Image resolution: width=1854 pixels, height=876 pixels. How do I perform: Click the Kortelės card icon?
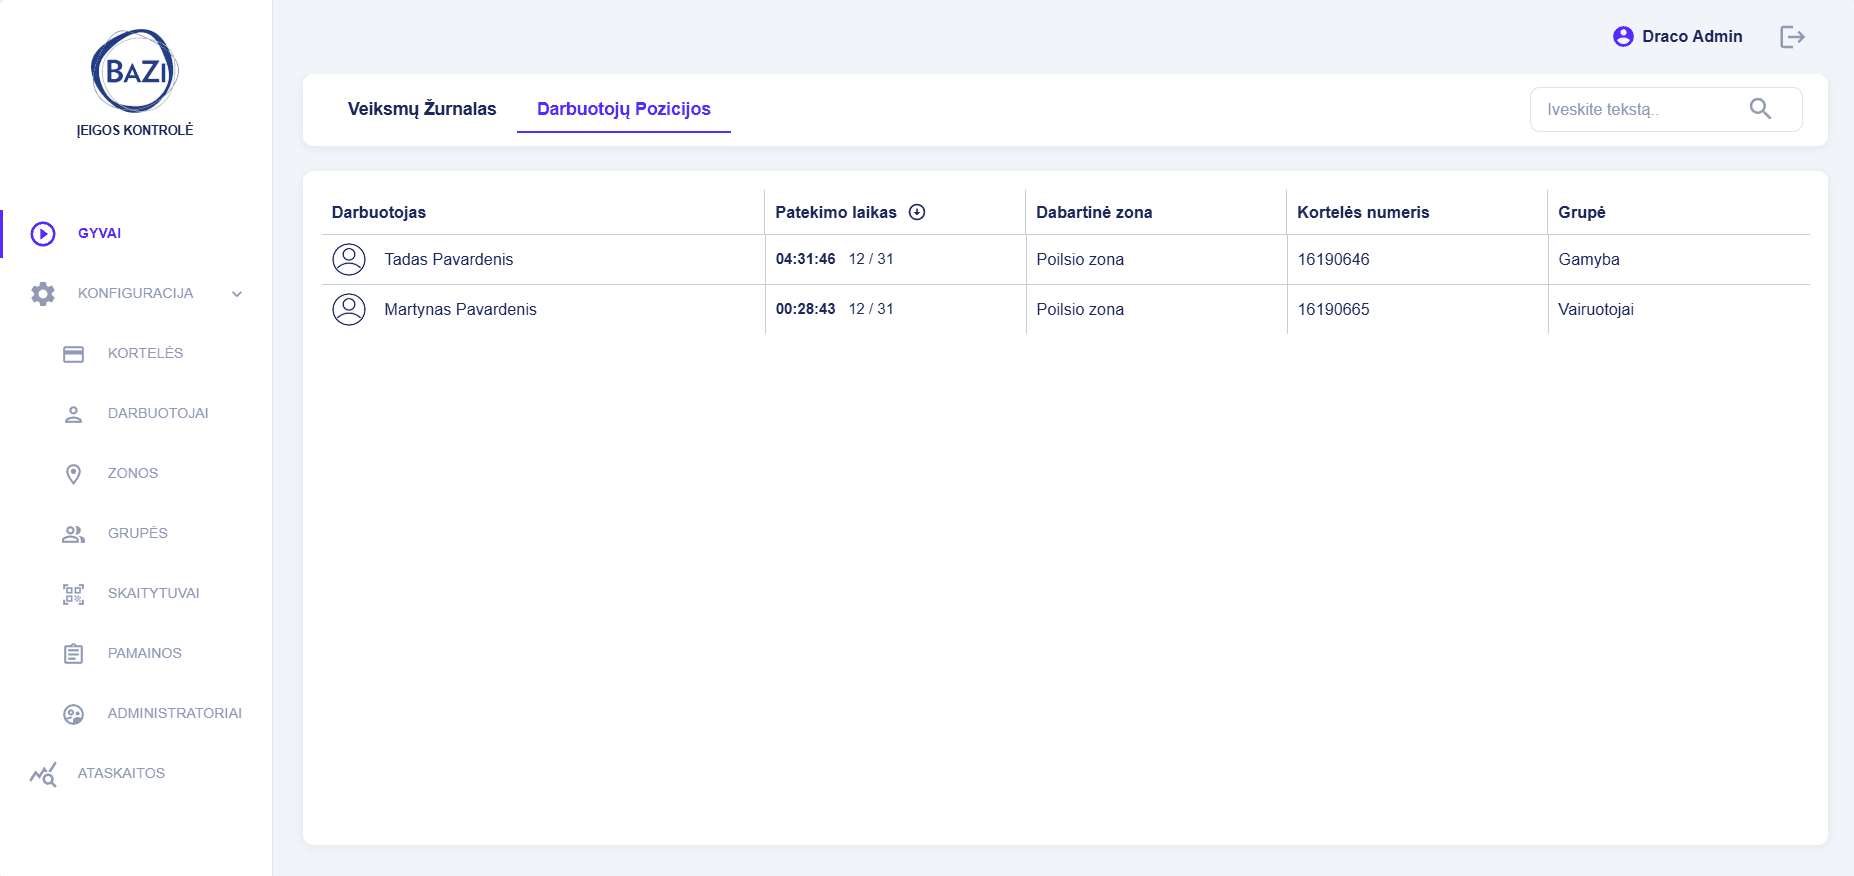pyautogui.click(x=73, y=354)
